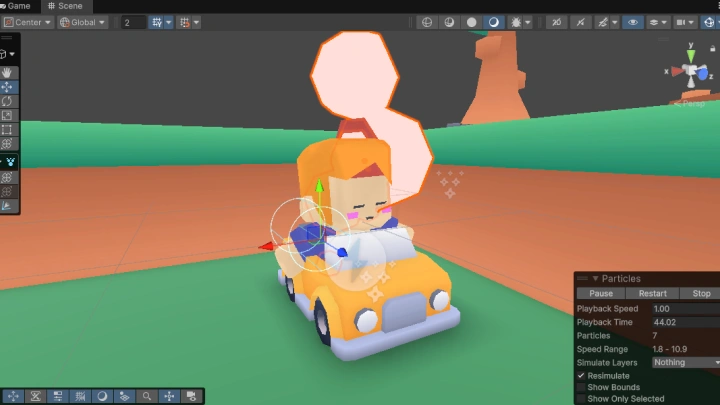Stop the particle simulation
The width and height of the screenshot is (720, 405).
701,293
